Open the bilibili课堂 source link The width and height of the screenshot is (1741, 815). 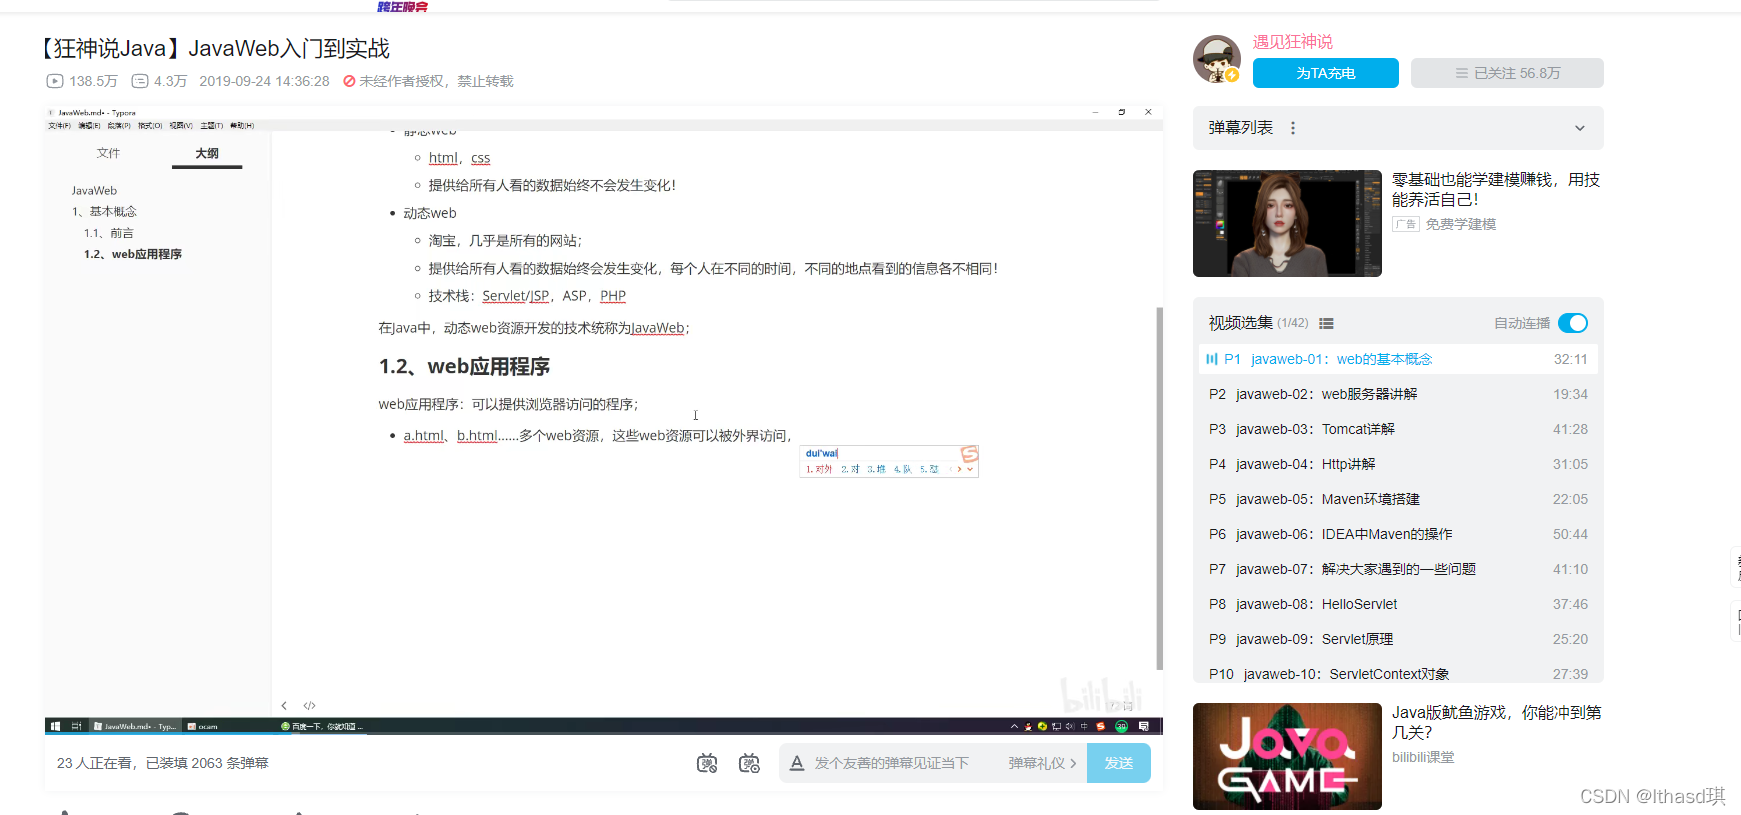pyautogui.click(x=1423, y=757)
